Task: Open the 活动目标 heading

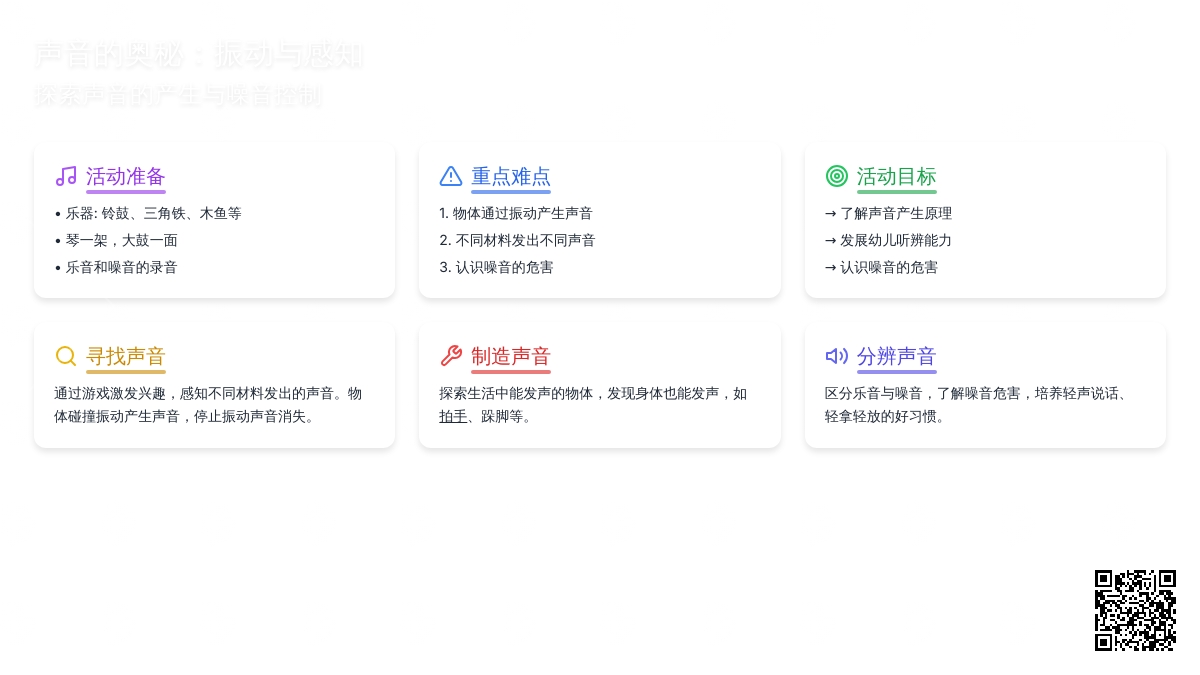Action: point(897,177)
